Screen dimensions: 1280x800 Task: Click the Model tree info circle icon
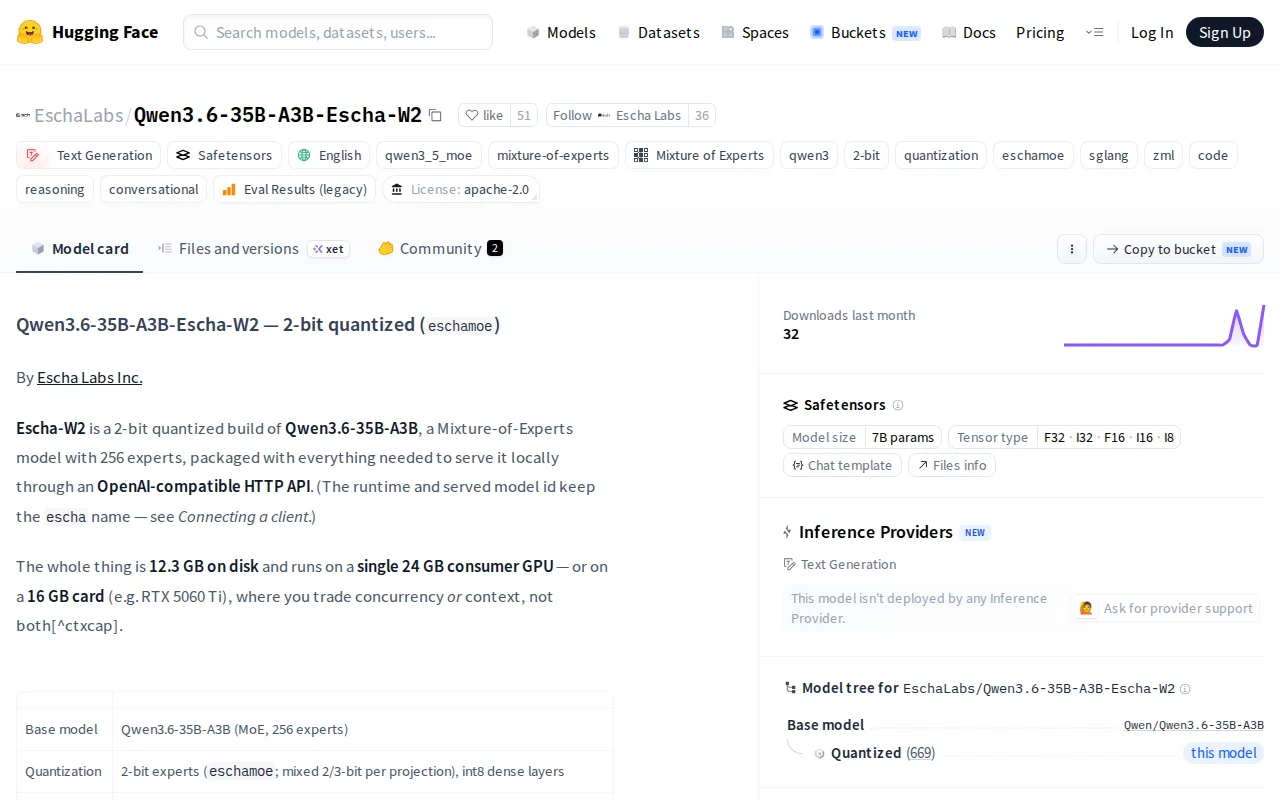point(1185,689)
